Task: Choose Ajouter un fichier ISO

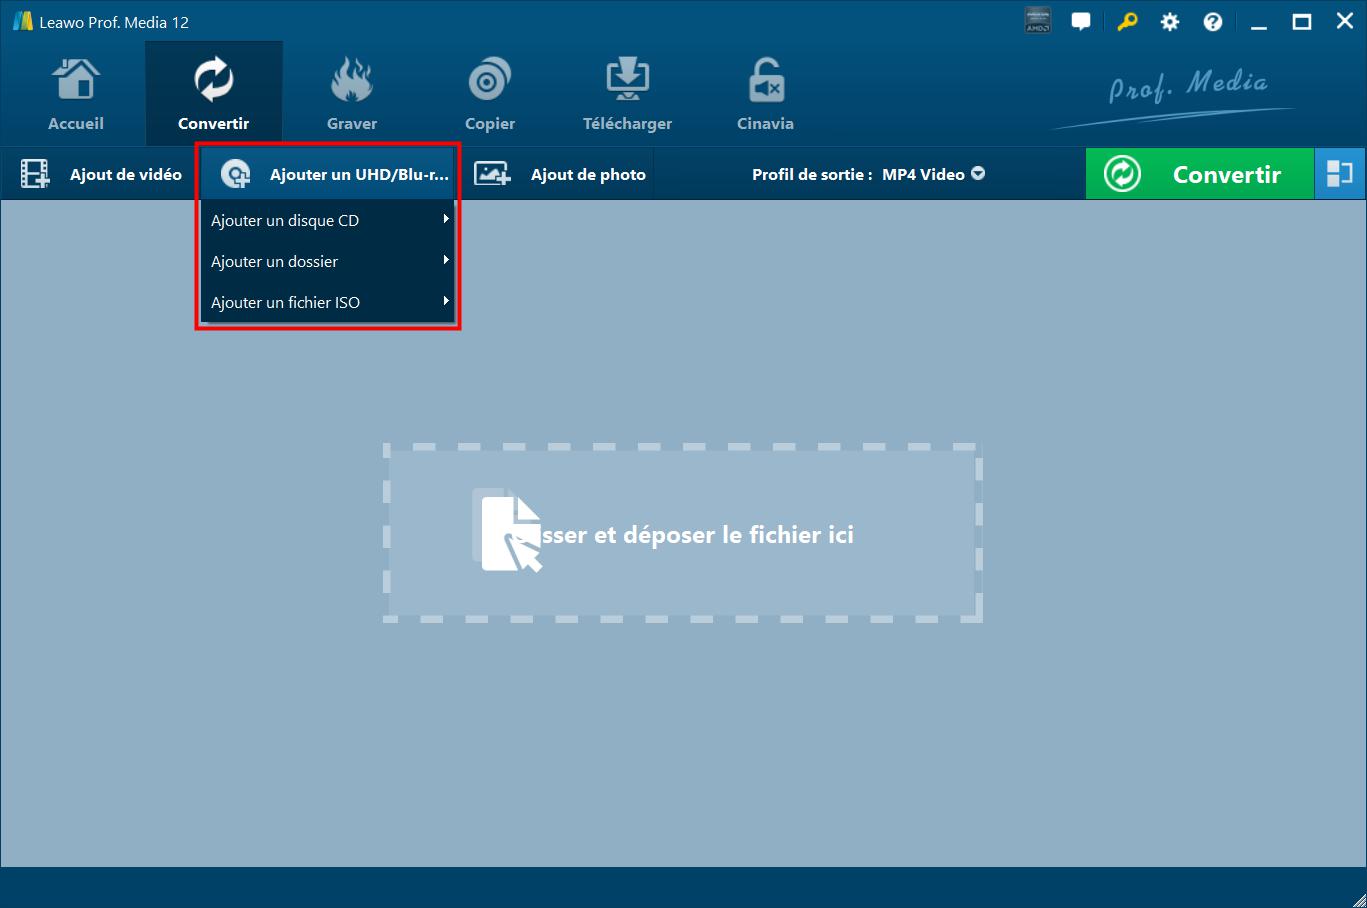Action: (328, 302)
